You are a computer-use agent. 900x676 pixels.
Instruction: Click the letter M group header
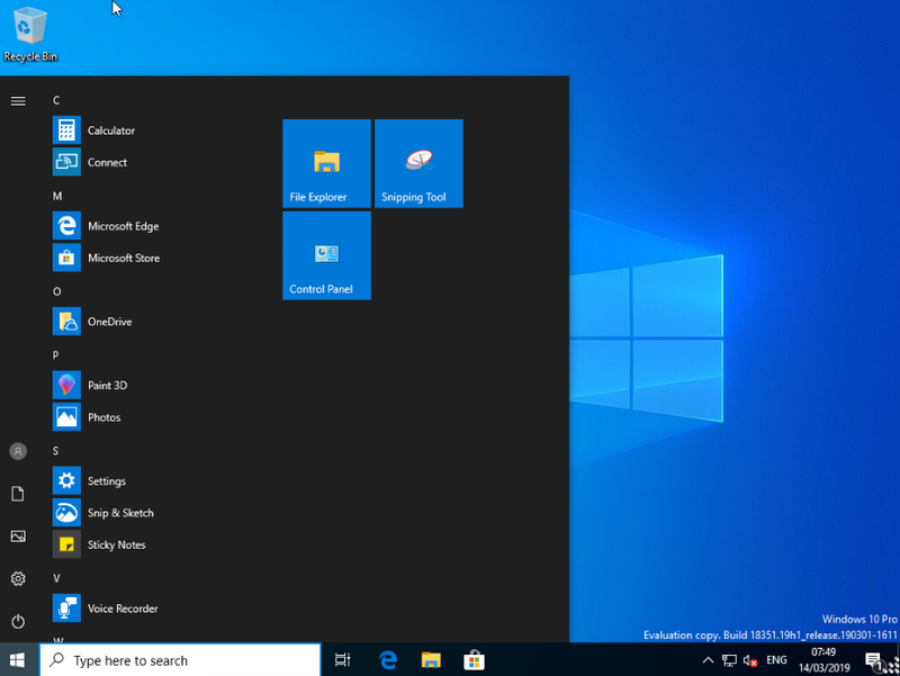(x=57, y=196)
